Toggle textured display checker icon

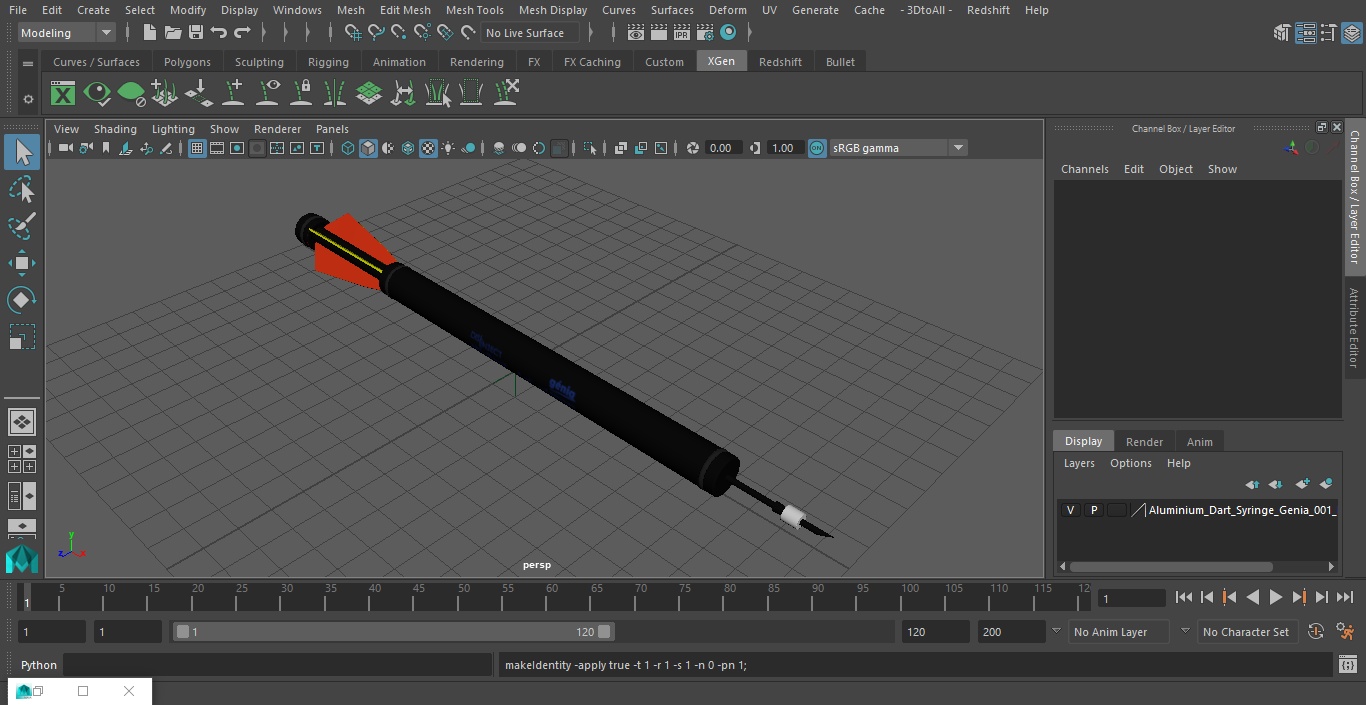[x=428, y=148]
